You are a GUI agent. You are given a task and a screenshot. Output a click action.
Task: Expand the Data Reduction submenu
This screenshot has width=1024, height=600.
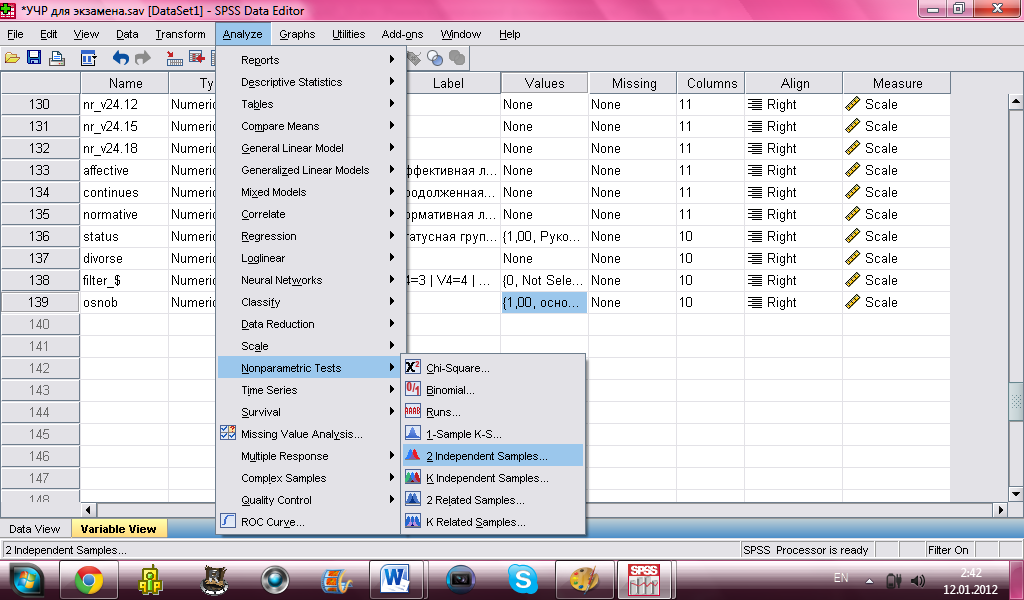pyautogui.click(x=310, y=324)
